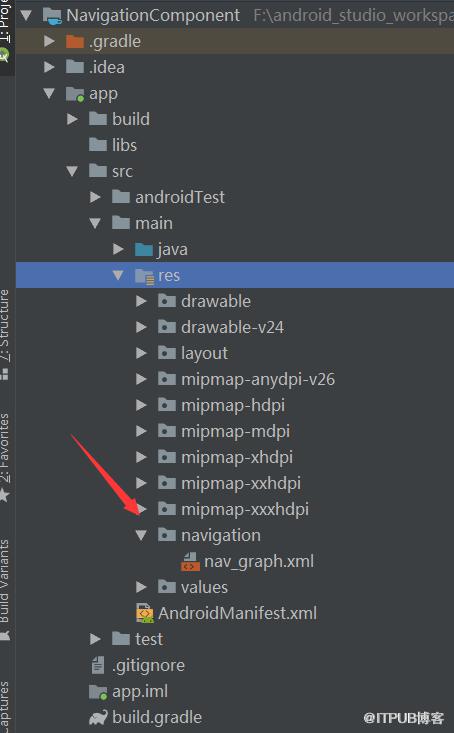Open the 2: Favorites tool window tab

pos(5,449)
